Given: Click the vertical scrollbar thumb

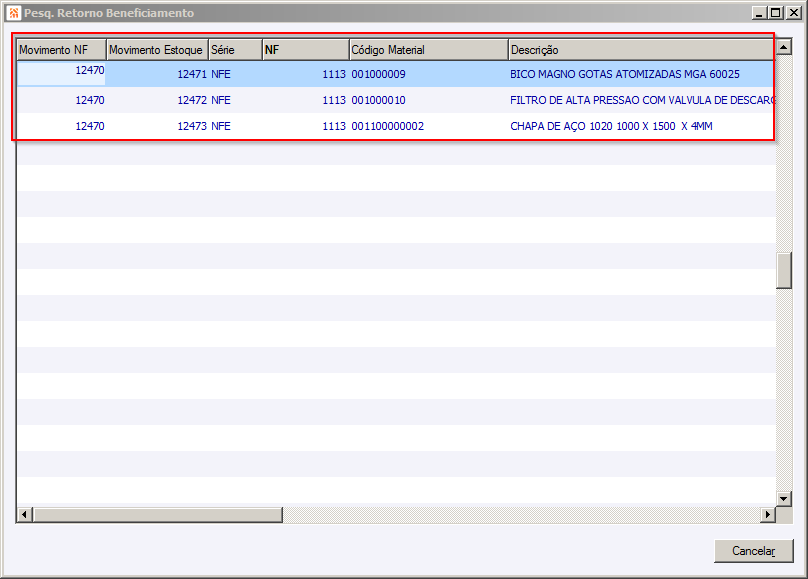Looking at the screenshot, I should click(x=784, y=270).
